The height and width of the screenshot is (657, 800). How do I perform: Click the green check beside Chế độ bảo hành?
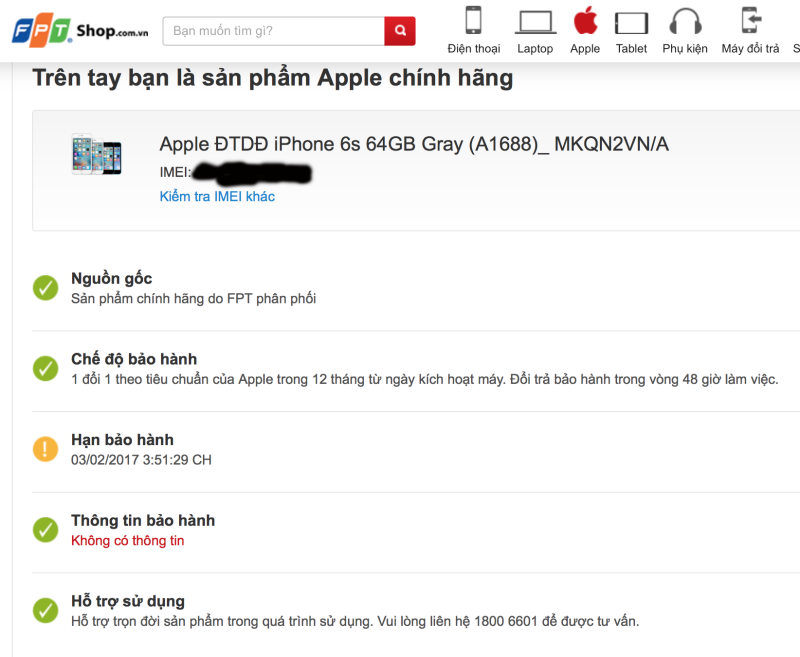coord(45,369)
